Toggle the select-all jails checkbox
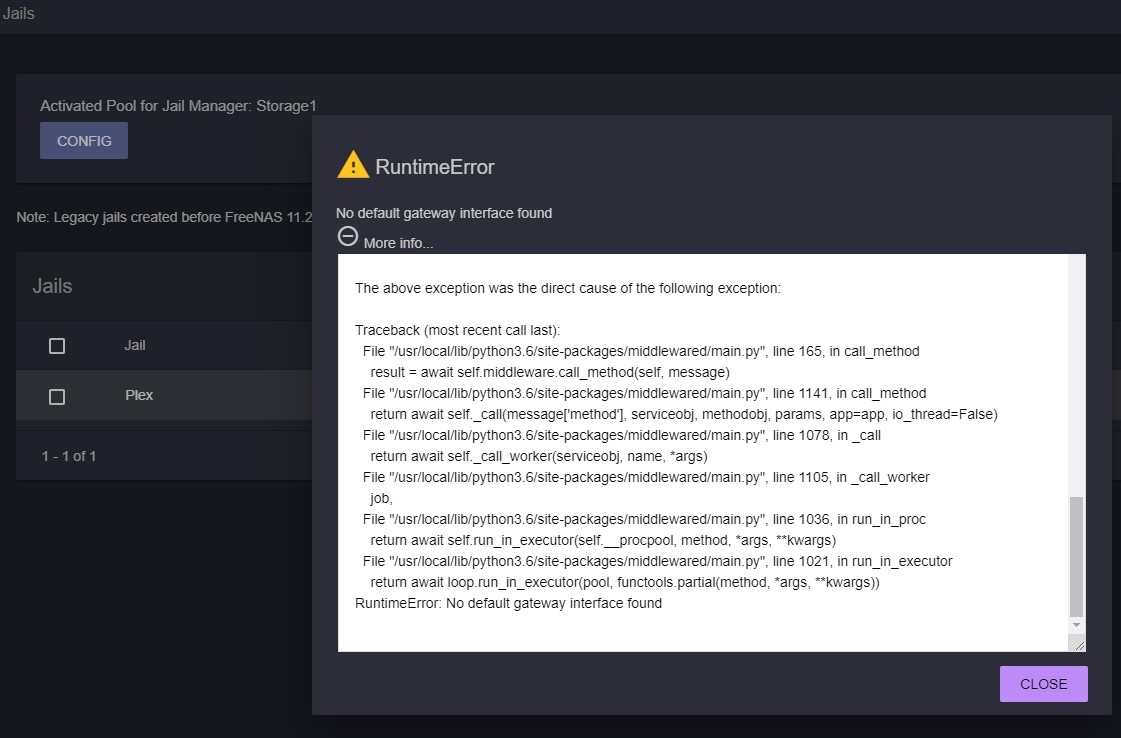 [x=57, y=346]
